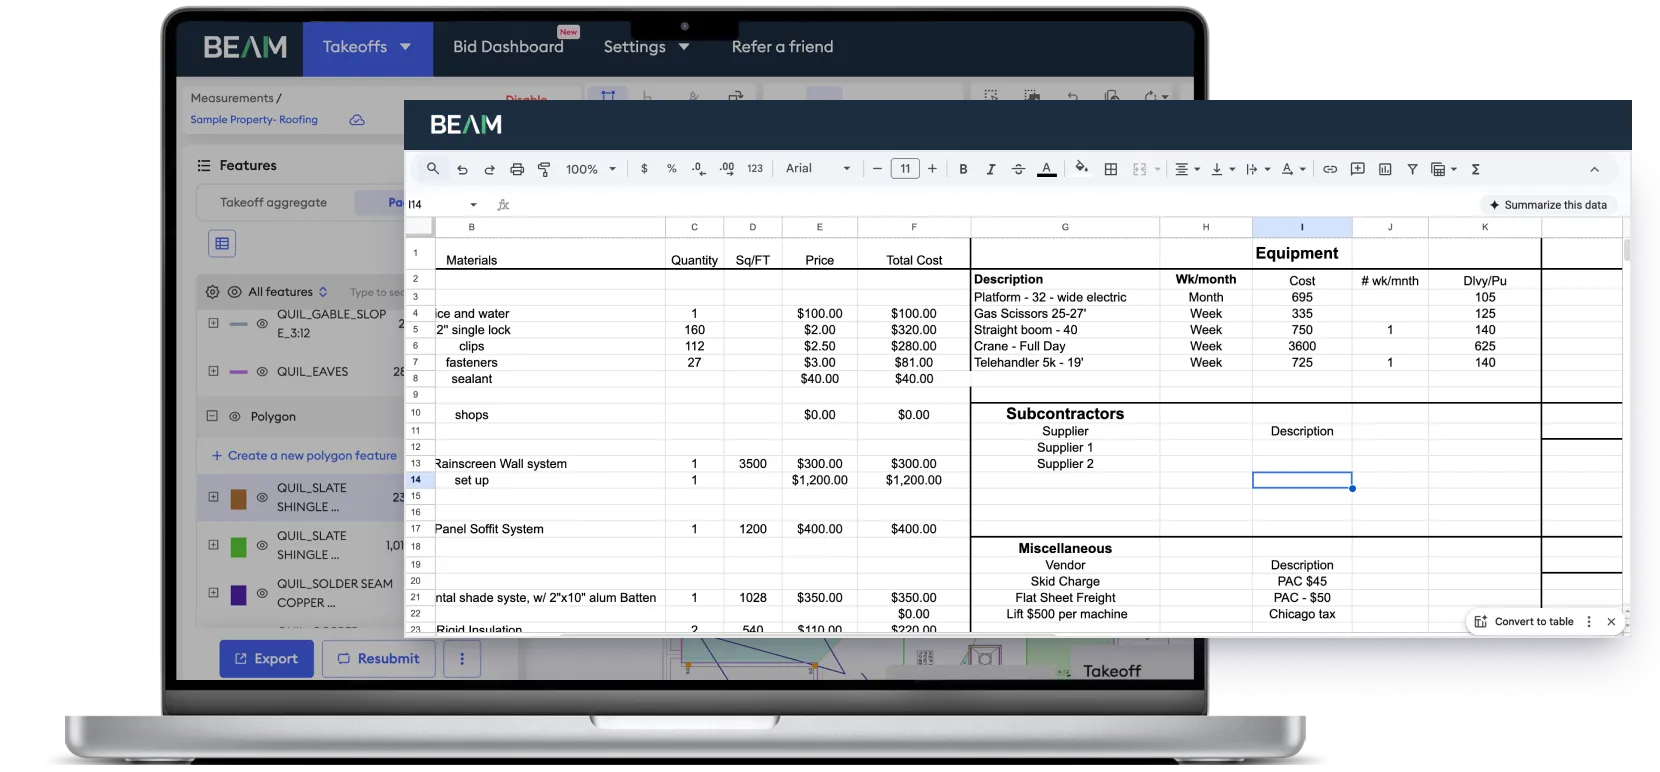This screenshot has width=1660, height=772.
Task: Open the functions sigma menu
Action: (1475, 169)
